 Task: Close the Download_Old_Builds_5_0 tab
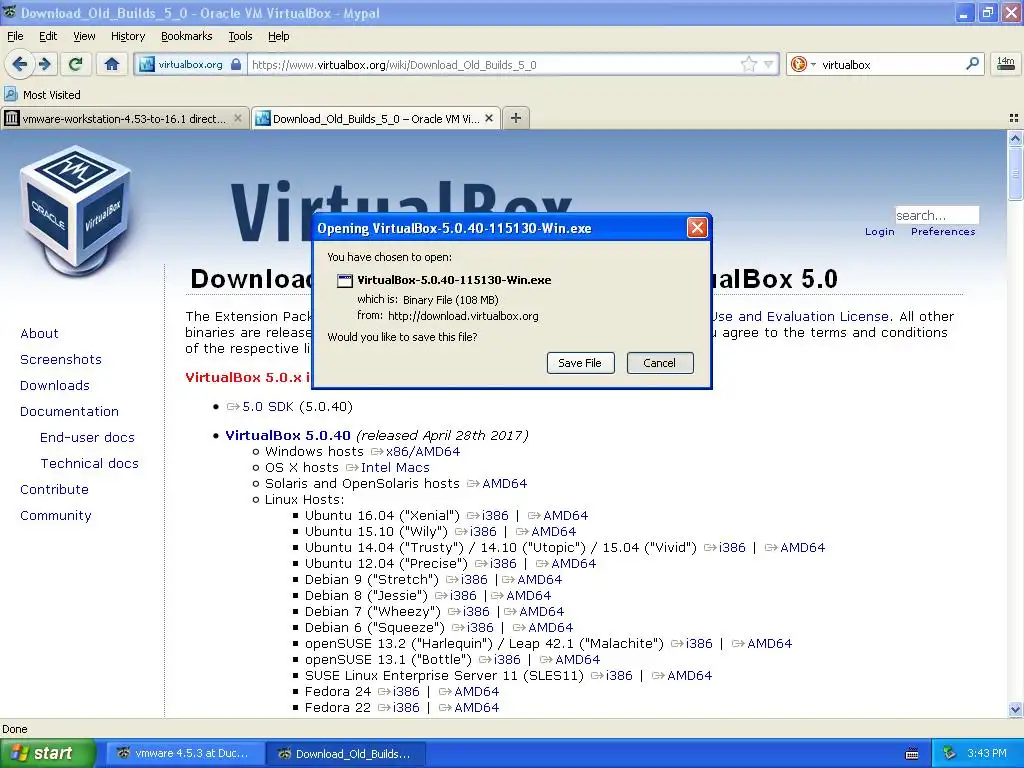click(489, 118)
